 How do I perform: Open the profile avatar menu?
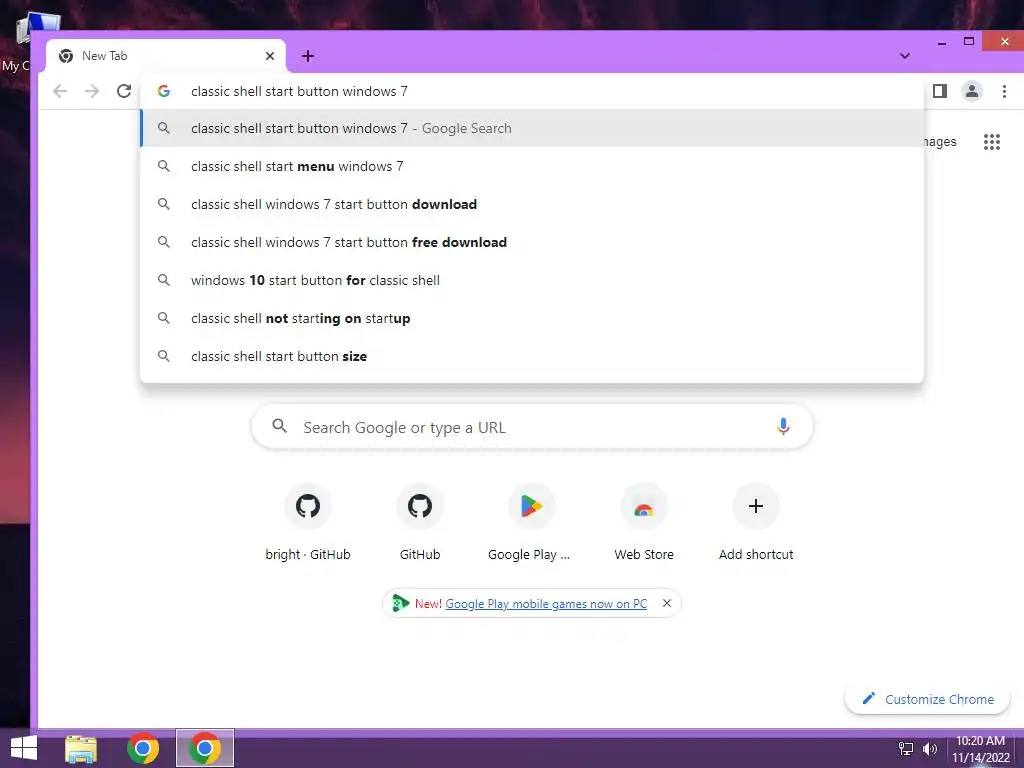tap(972, 91)
